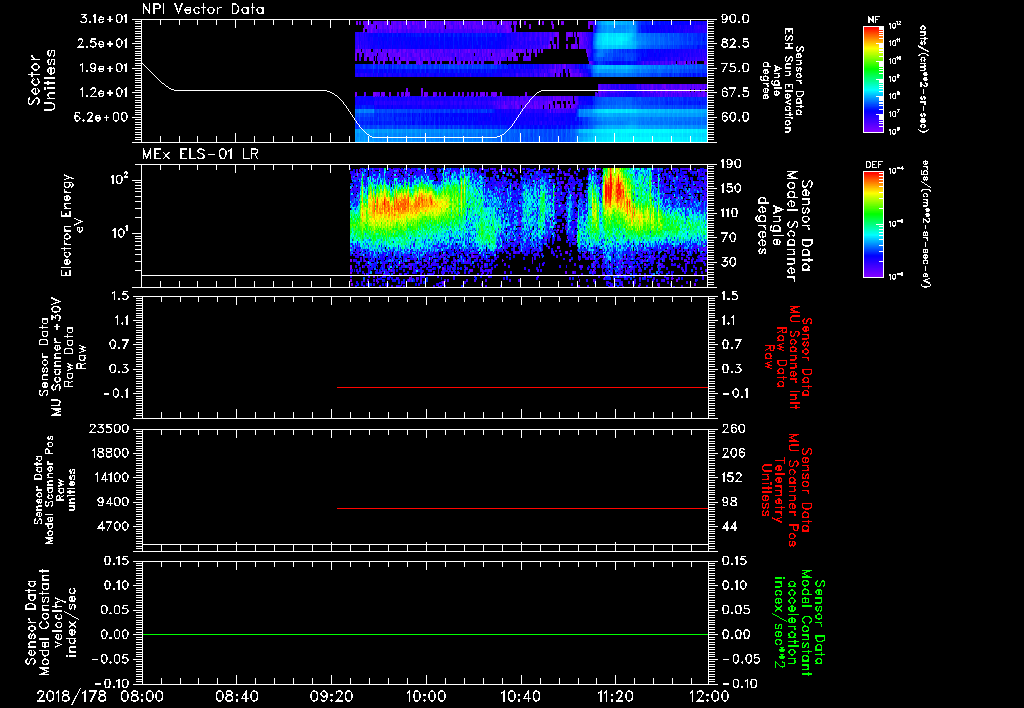Click the 'MU Scanner +30V Raw Data' axis title
The width and height of the screenshot is (1024, 708).
coord(62,357)
